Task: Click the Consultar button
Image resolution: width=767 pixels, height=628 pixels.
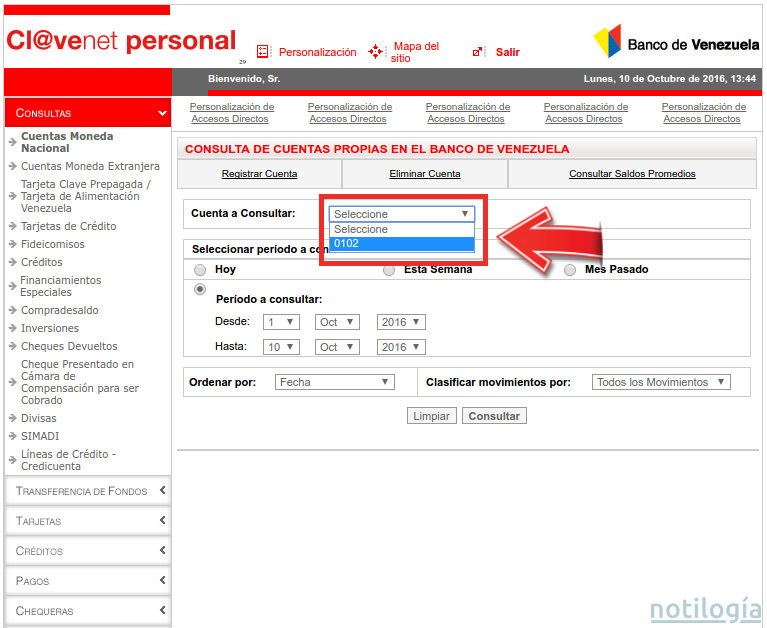Action: (x=494, y=416)
